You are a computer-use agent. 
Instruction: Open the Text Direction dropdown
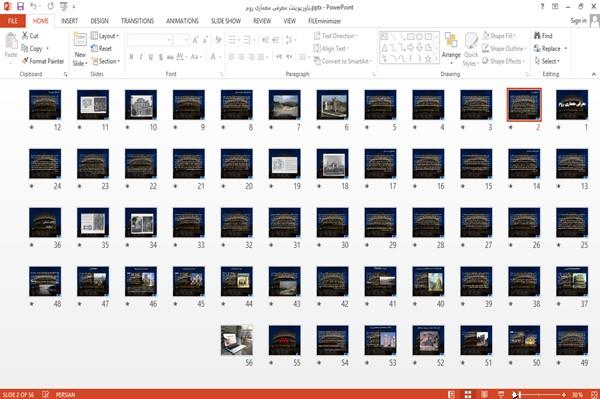pos(336,36)
